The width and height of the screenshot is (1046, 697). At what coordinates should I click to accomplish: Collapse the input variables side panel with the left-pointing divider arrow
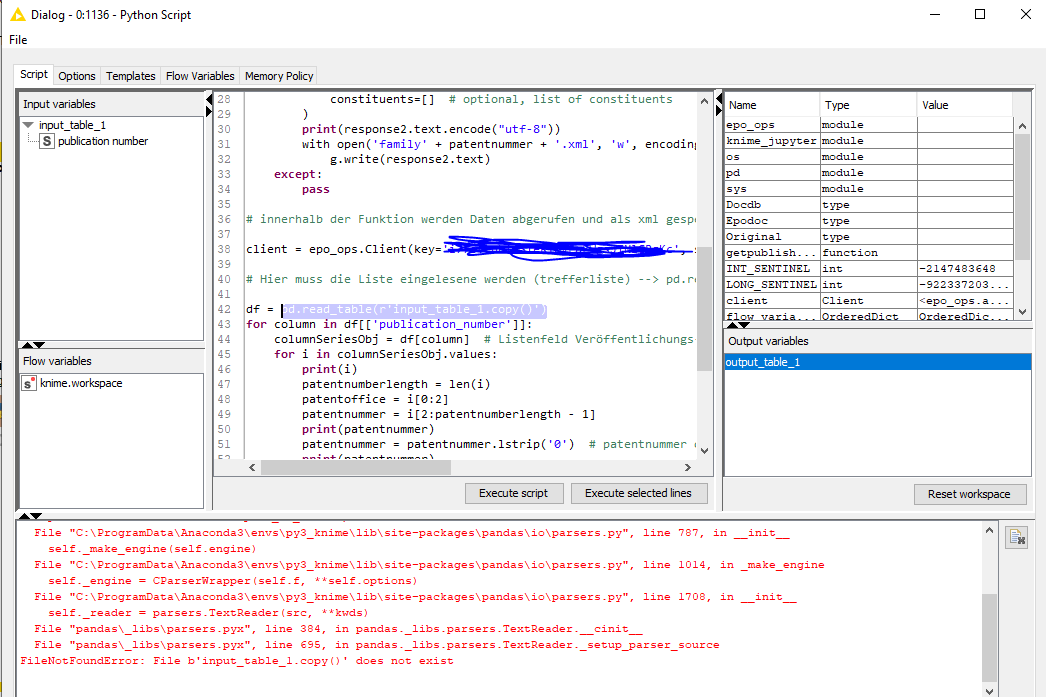pyautogui.click(x=209, y=100)
